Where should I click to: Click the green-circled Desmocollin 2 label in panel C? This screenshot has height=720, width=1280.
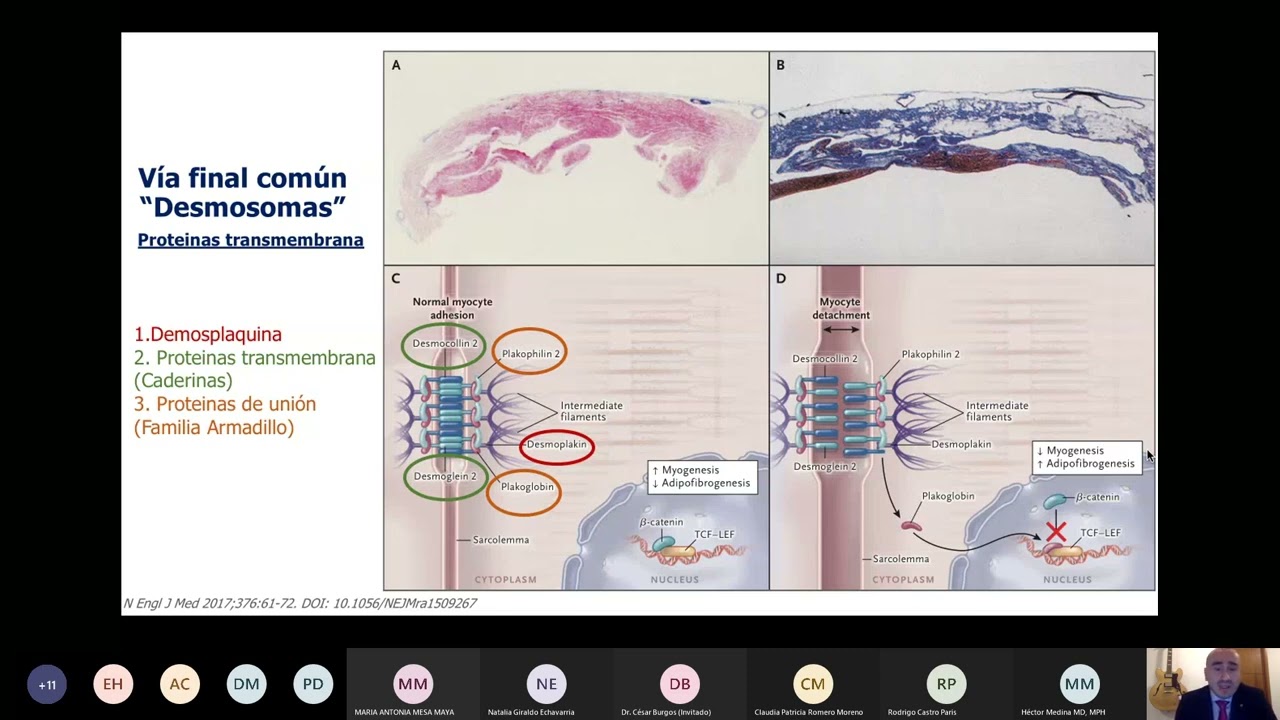point(445,344)
